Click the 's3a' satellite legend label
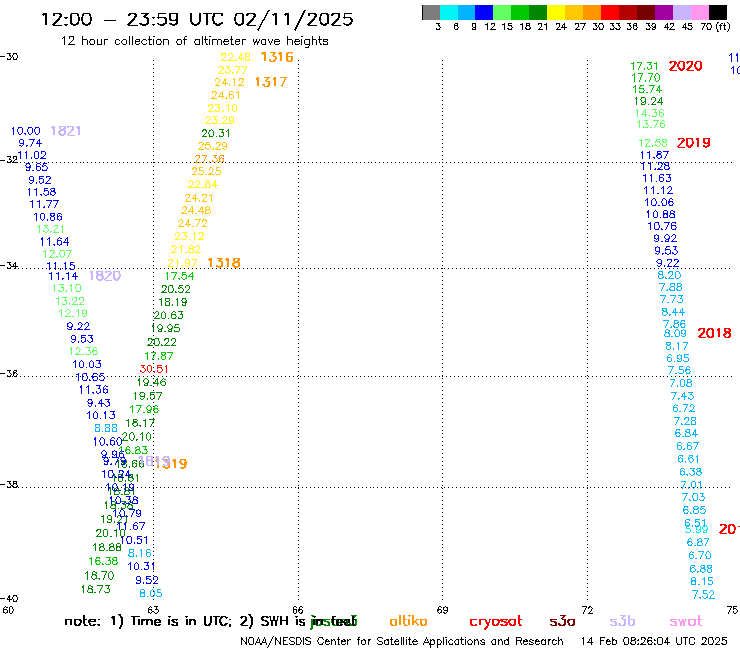The height and width of the screenshot is (650, 740). point(562,622)
